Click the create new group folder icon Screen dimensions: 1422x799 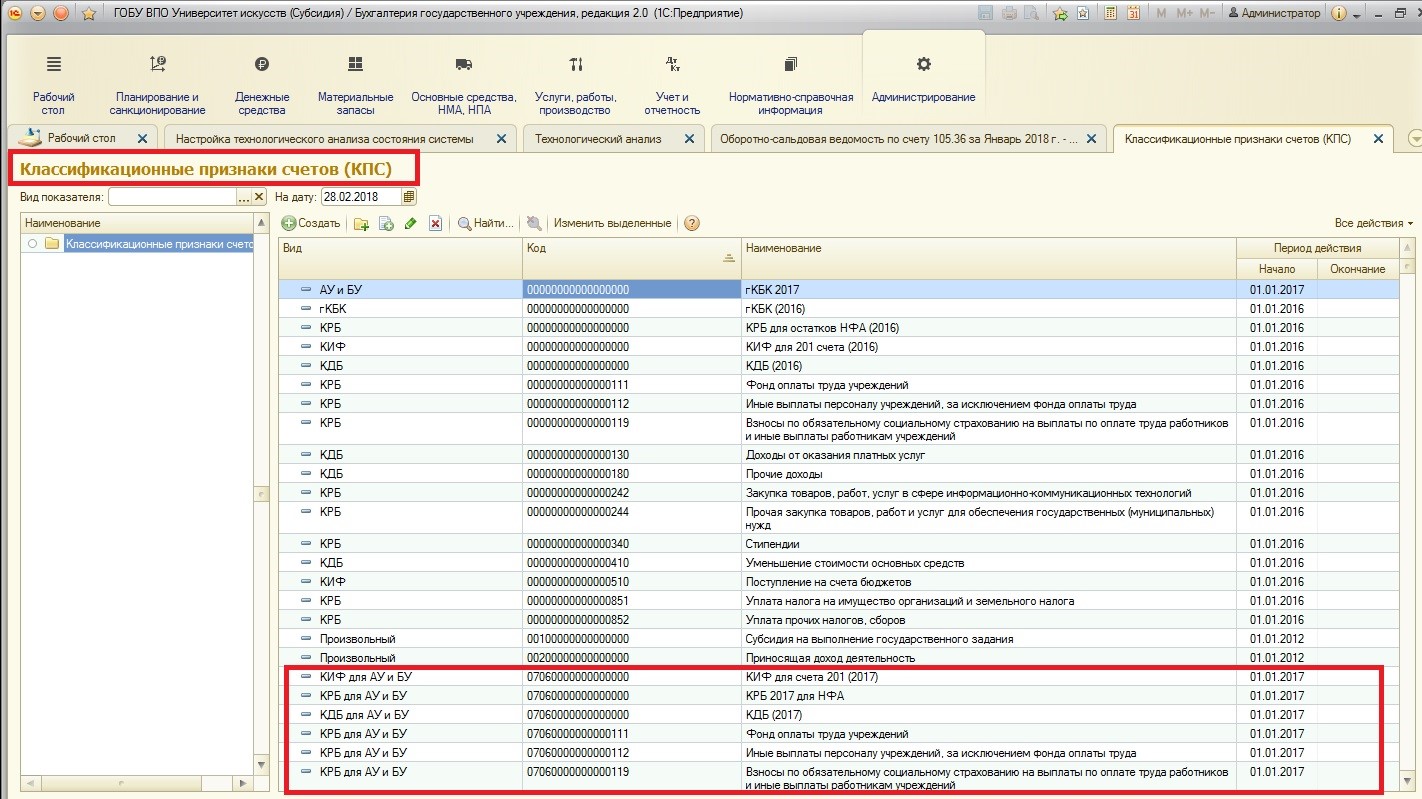(x=361, y=224)
